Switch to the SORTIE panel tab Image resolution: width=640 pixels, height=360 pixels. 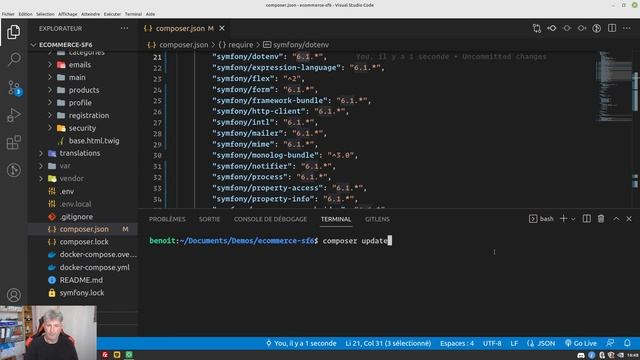[x=209, y=219]
